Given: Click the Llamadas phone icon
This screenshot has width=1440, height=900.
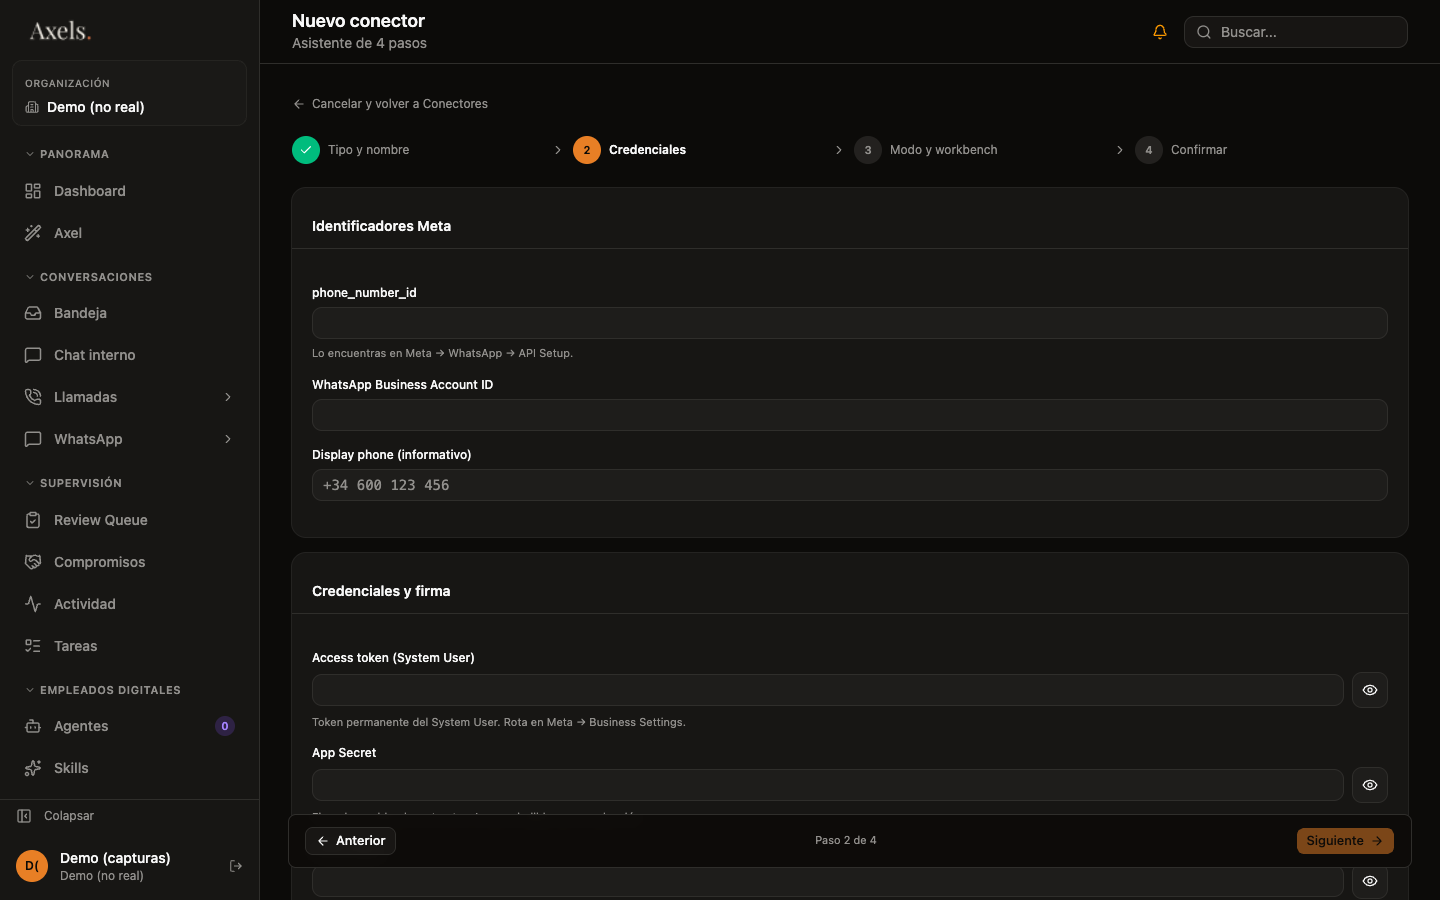Looking at the screenshot, I should tap(33, 397).
